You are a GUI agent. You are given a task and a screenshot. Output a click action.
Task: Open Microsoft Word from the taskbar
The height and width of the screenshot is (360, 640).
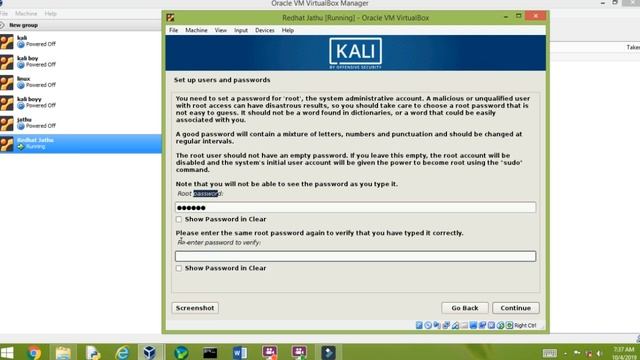point(240,352)
